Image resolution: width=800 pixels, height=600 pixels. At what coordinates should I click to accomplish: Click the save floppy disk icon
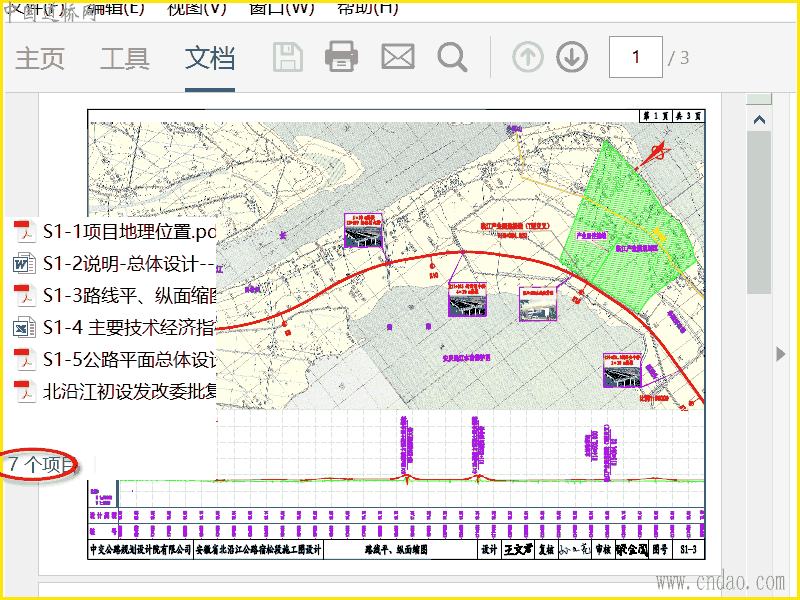(288, 57)
